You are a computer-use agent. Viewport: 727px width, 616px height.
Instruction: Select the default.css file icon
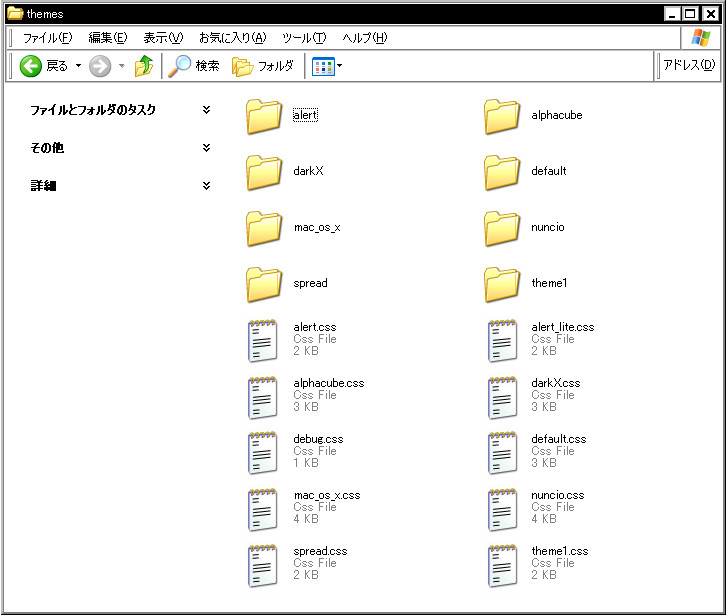502,453
